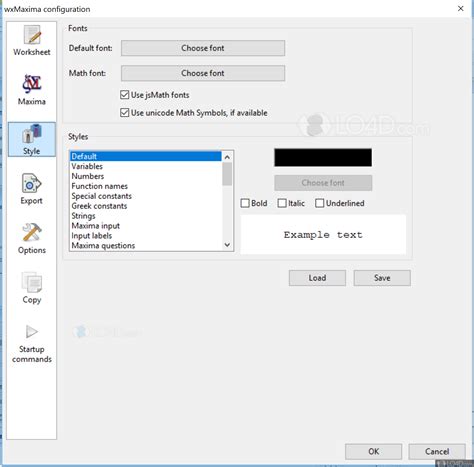The image size is (474, 467).
Task: Select the Style page icon
Action: click(x=32, y=134)
